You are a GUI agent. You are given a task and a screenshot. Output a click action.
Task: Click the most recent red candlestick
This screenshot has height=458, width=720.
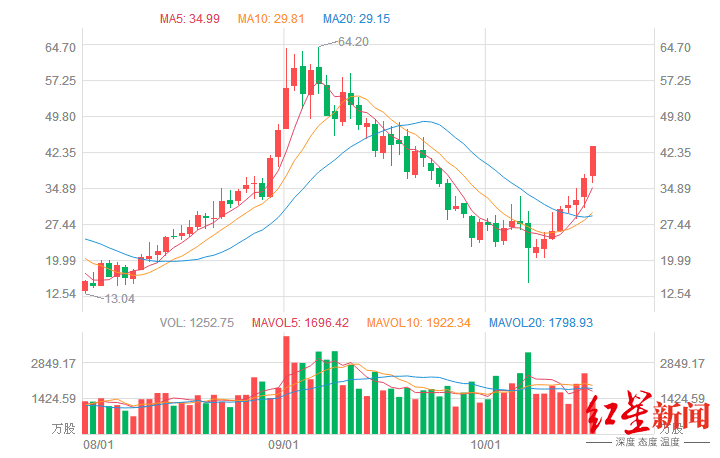593,162
